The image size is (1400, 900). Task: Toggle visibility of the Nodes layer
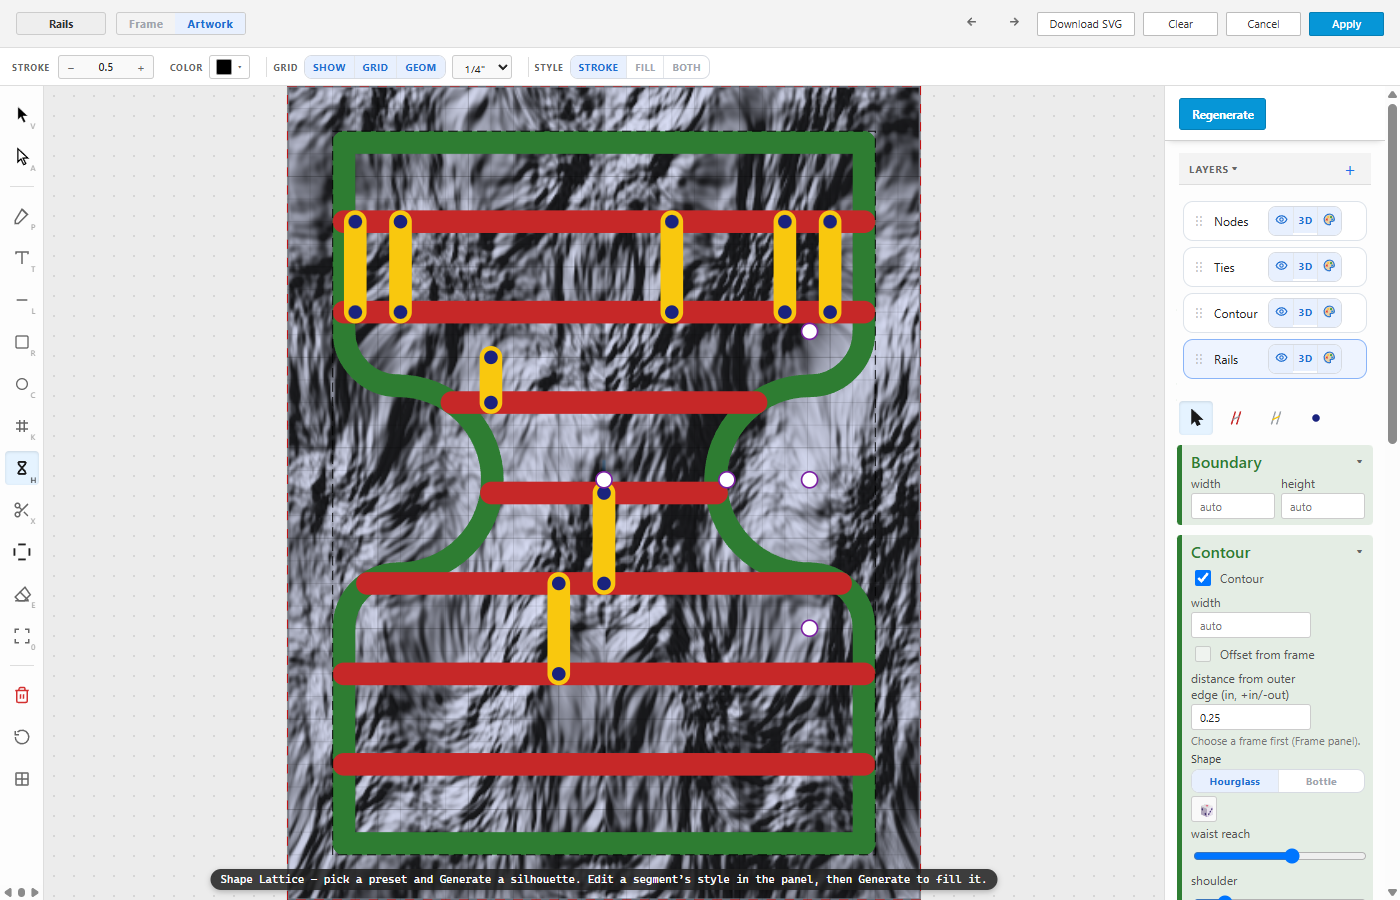click(1281, 221)
